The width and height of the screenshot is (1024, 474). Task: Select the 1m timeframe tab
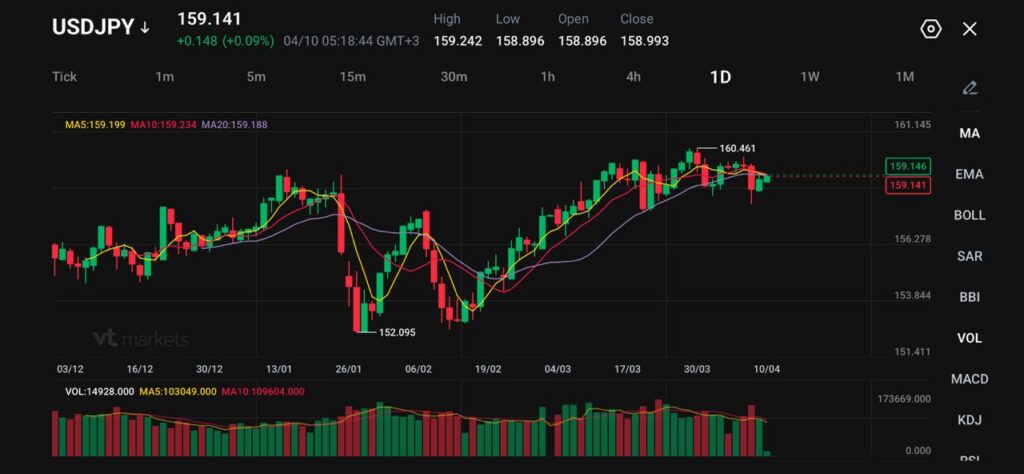coord(164,77)
